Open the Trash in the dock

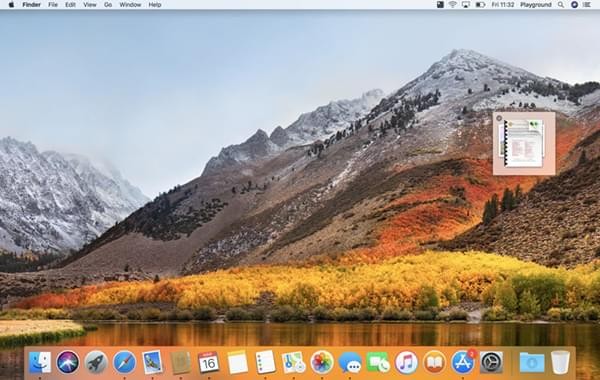tap(560, 362)
